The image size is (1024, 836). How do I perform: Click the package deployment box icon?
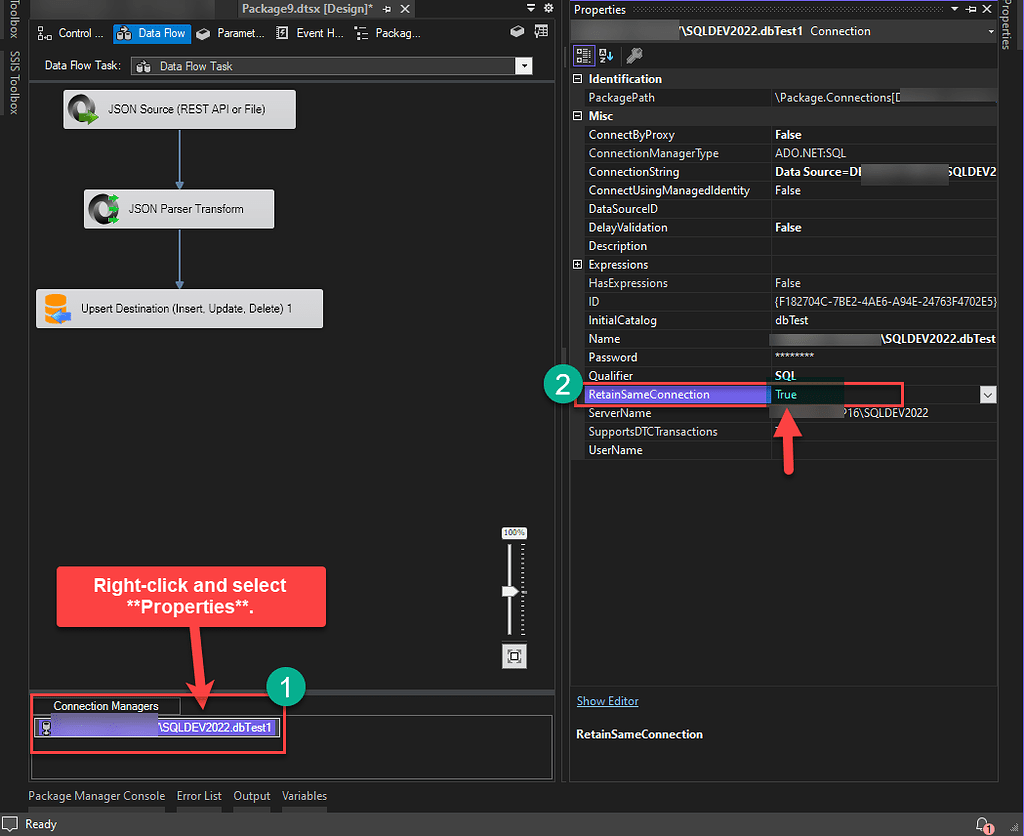[x=517, y=31]
